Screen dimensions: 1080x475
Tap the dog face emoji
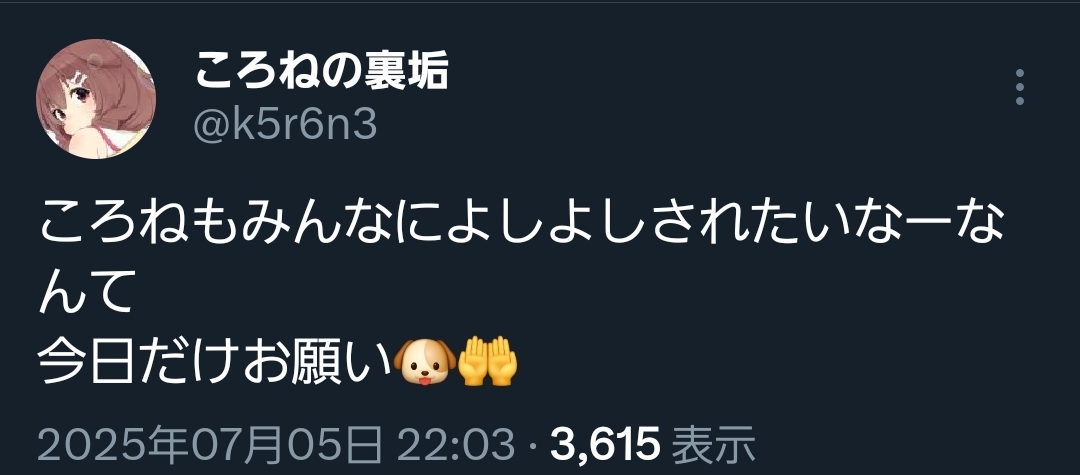pyautogui.click(x=425, y=361)
